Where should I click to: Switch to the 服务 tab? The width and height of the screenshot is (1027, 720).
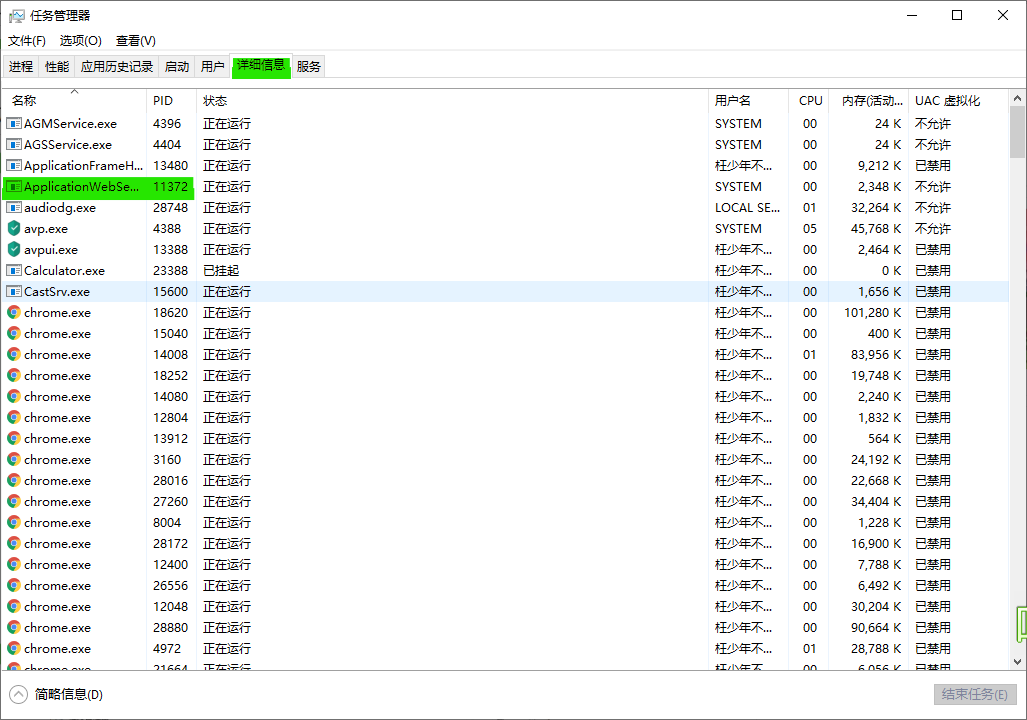[x=308, y=66]
